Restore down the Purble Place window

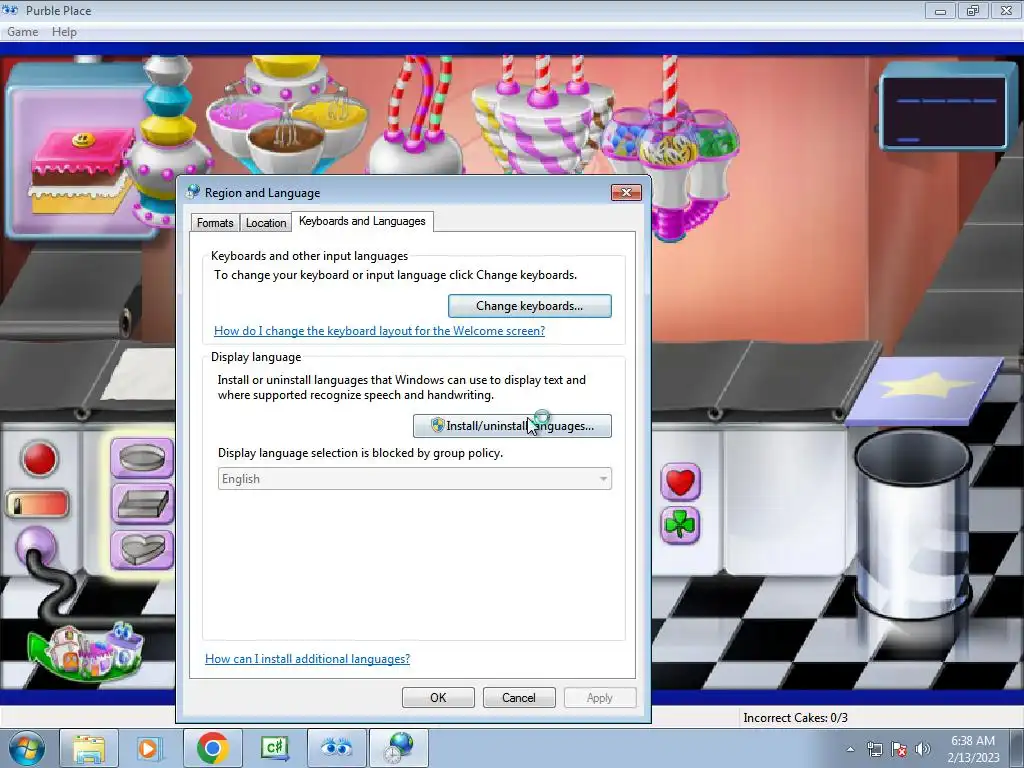973,10
